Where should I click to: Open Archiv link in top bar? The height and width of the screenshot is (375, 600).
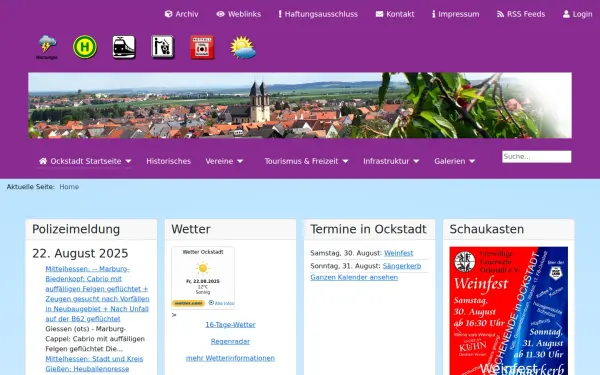[x=187, y=14]
